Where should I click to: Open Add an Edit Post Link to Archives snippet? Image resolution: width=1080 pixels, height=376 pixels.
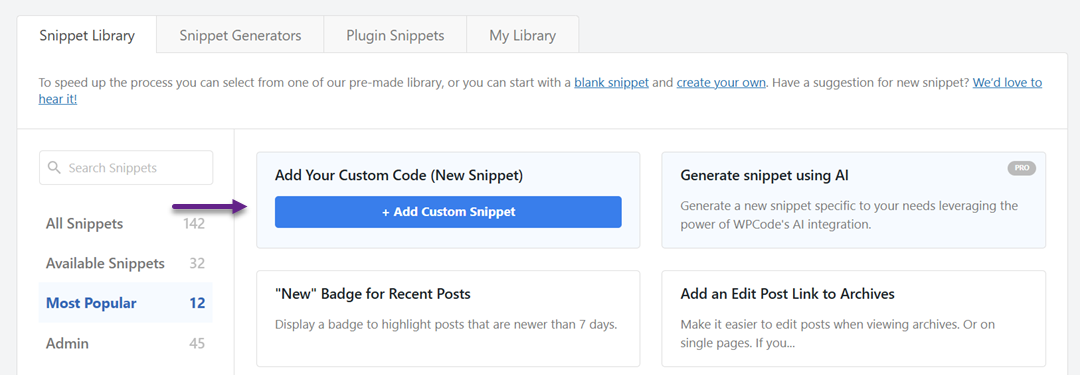click(853, 318)
